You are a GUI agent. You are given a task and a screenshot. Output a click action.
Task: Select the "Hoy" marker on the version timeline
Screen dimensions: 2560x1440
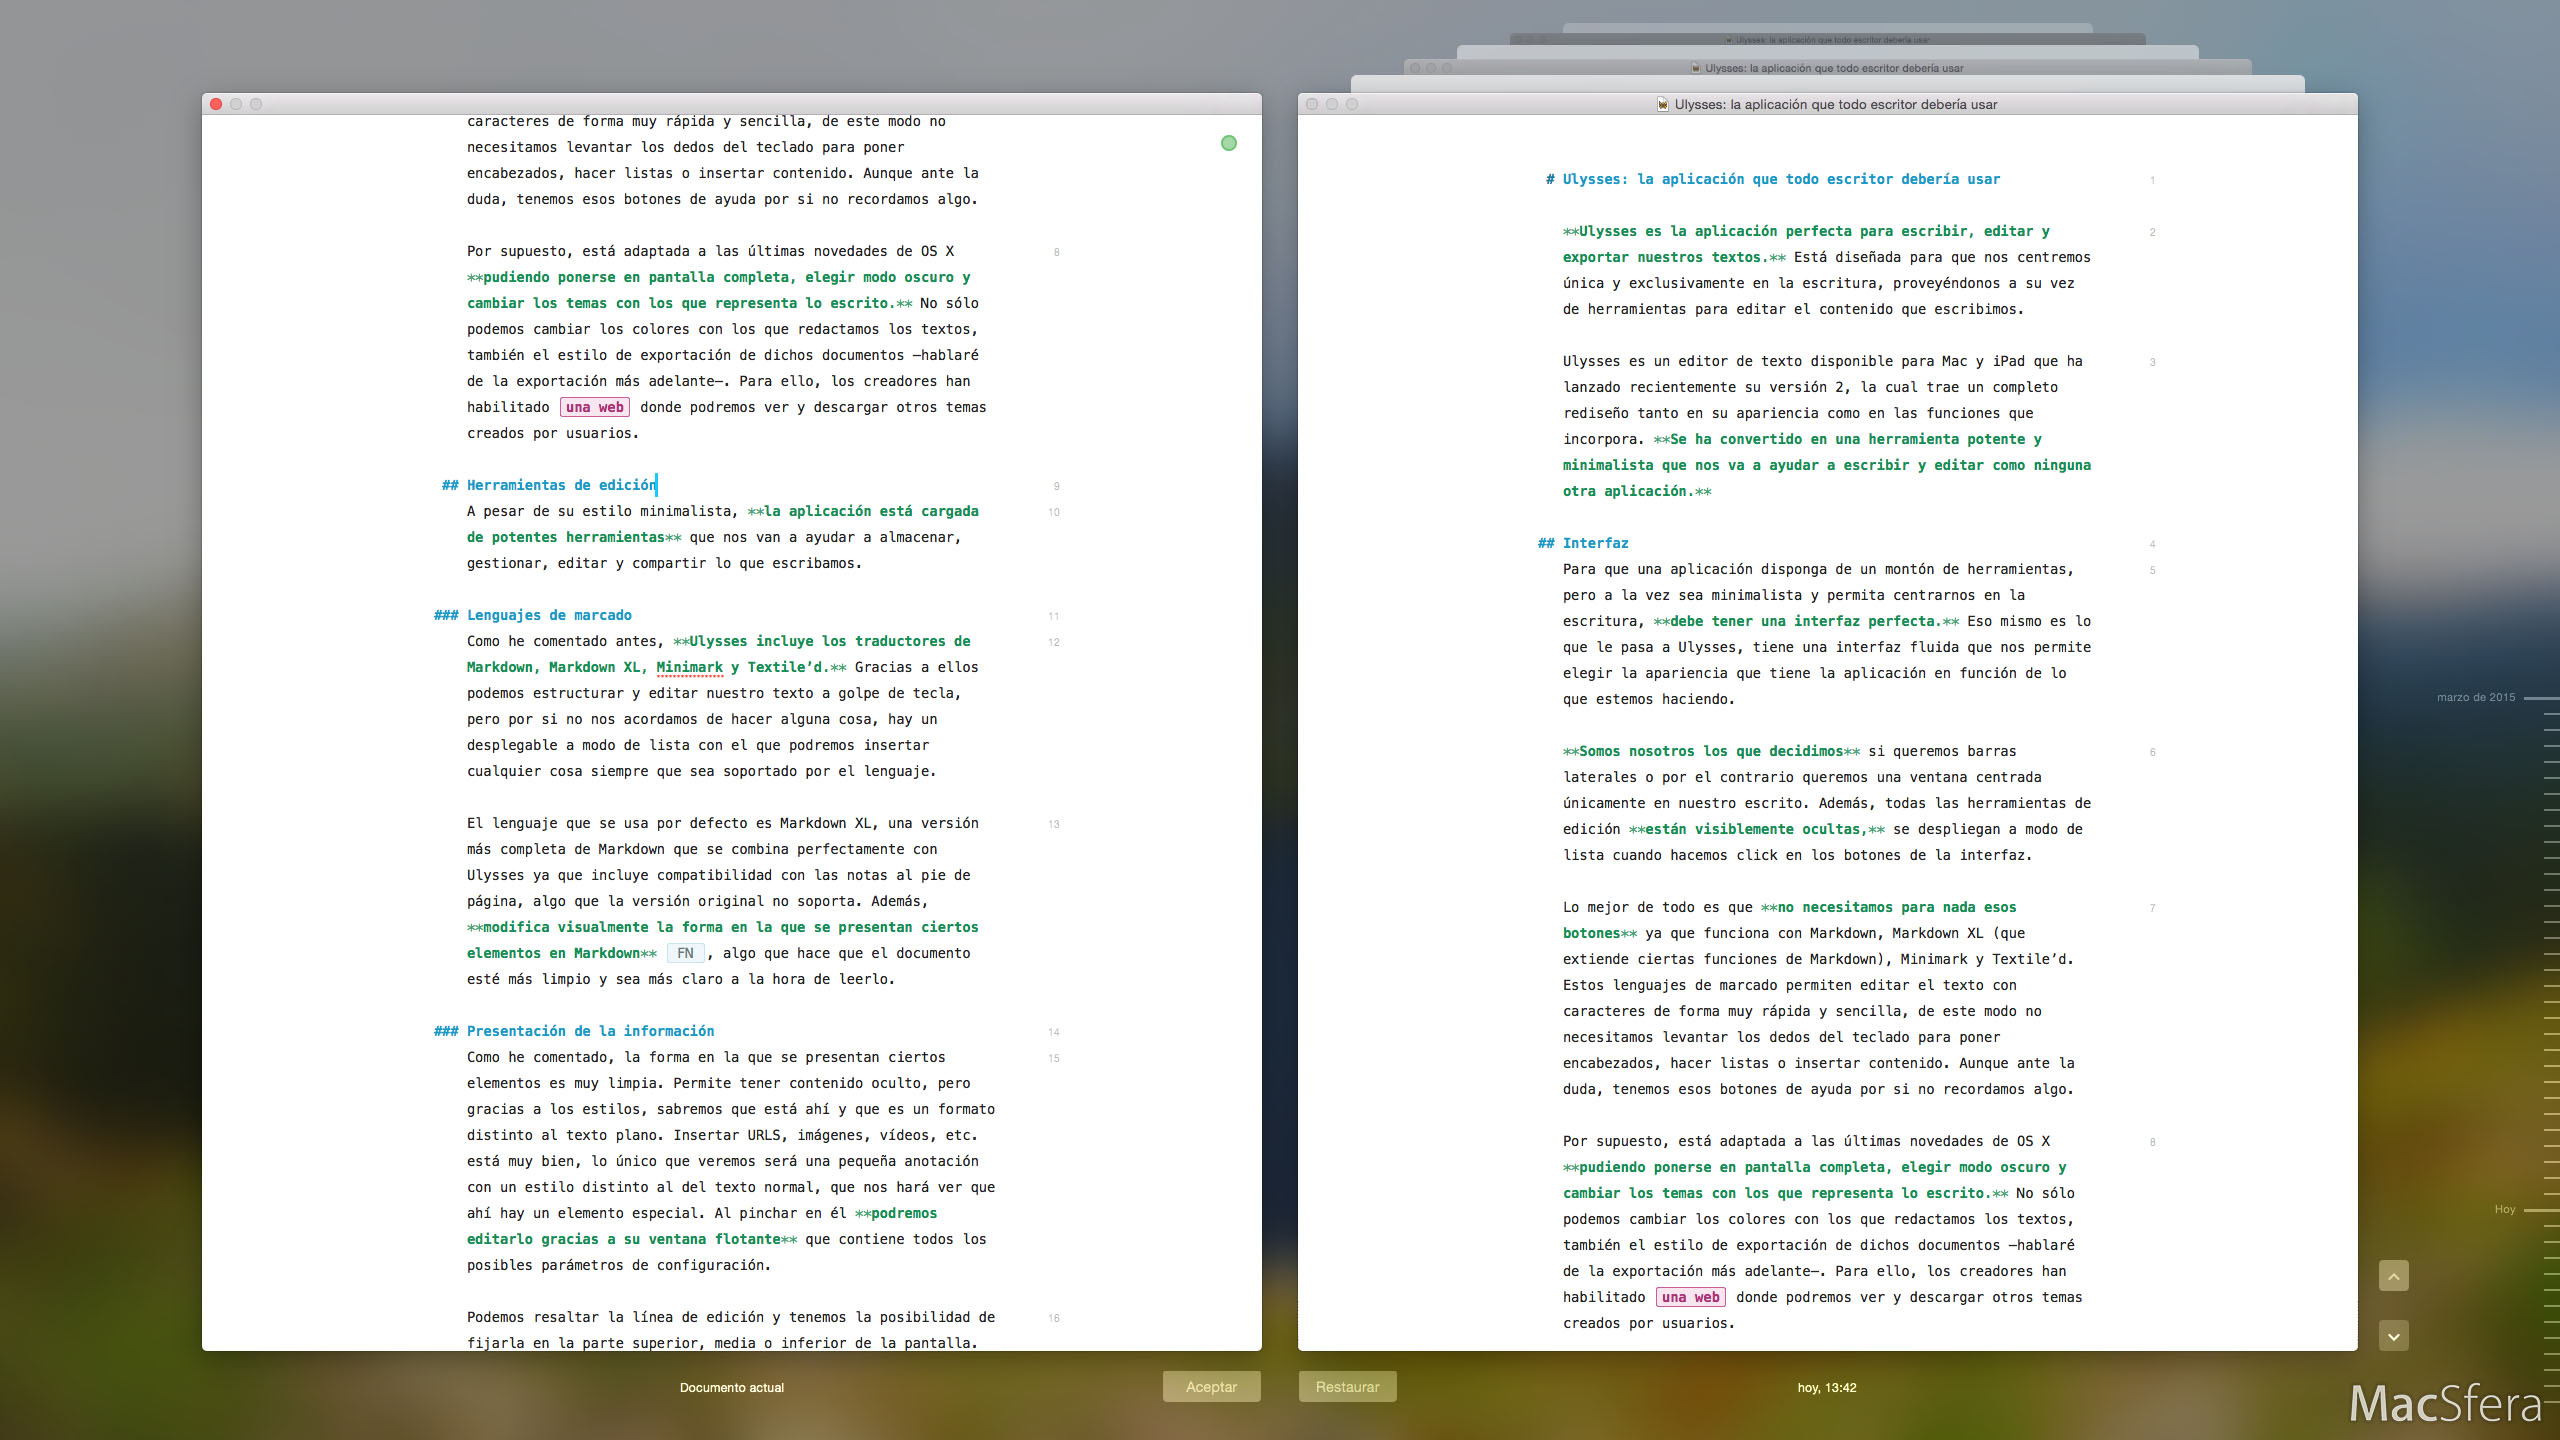point(2505,1209)
